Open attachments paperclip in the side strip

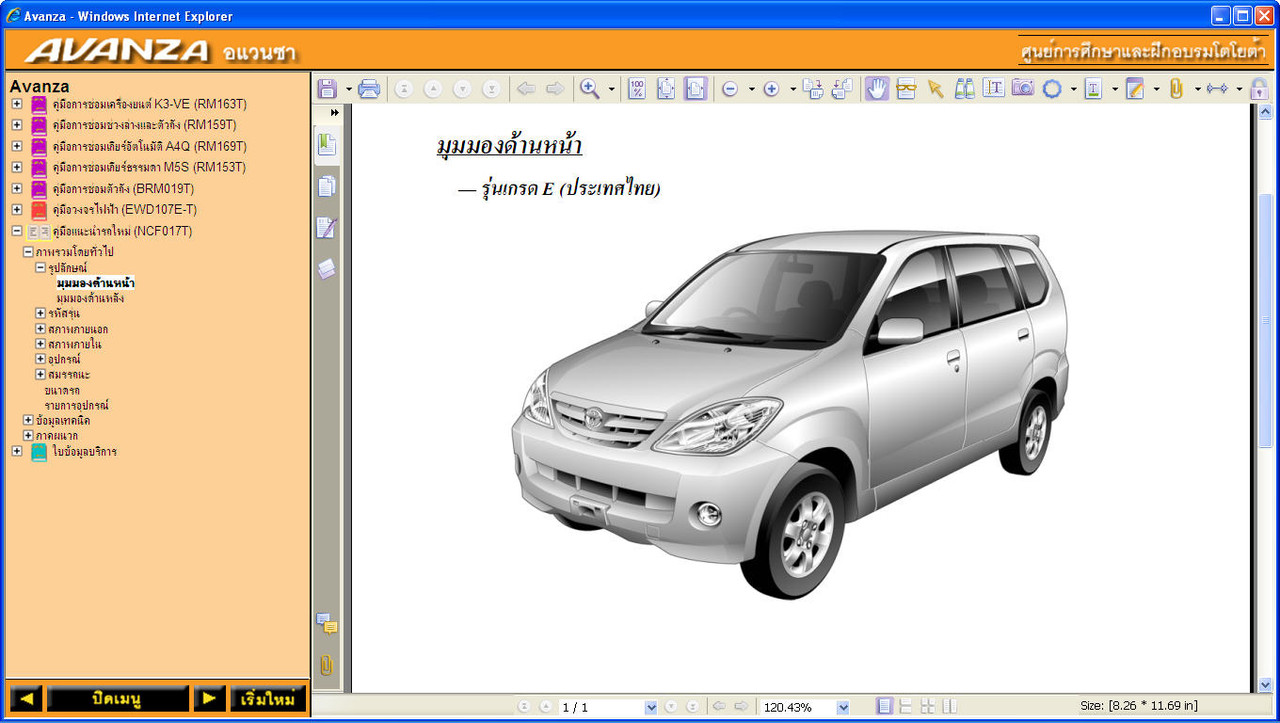(x=326, y=665)
